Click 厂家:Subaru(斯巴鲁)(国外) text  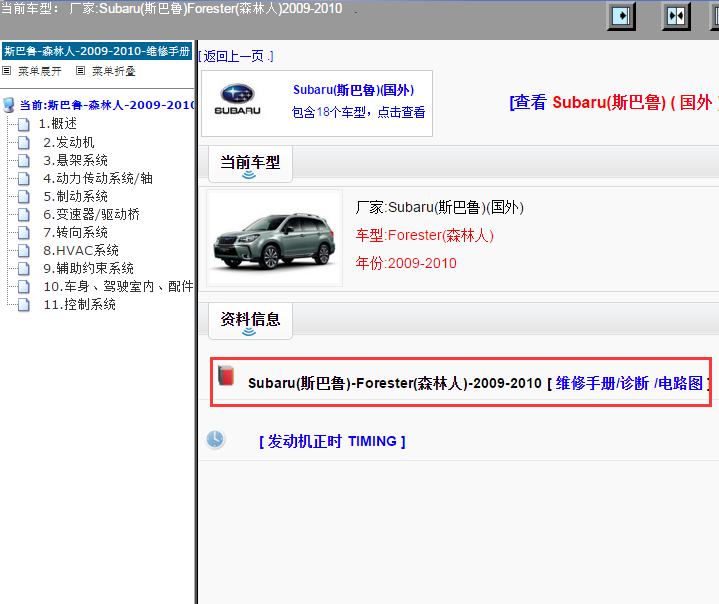[439, 207]
